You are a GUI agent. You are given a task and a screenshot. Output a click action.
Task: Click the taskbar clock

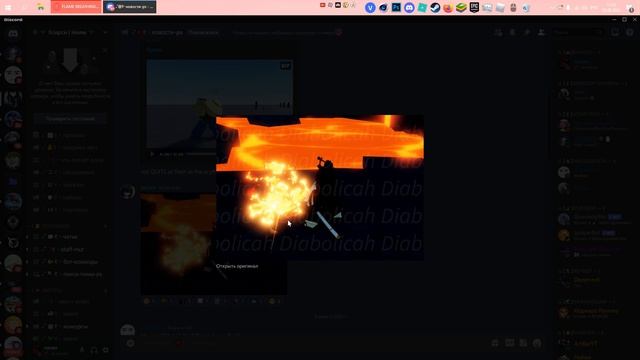coord(611,7)
